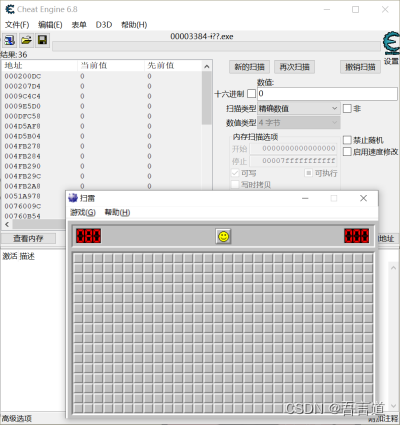
Task: Click the 查看内存 memory view button
Action: point(28,238)
